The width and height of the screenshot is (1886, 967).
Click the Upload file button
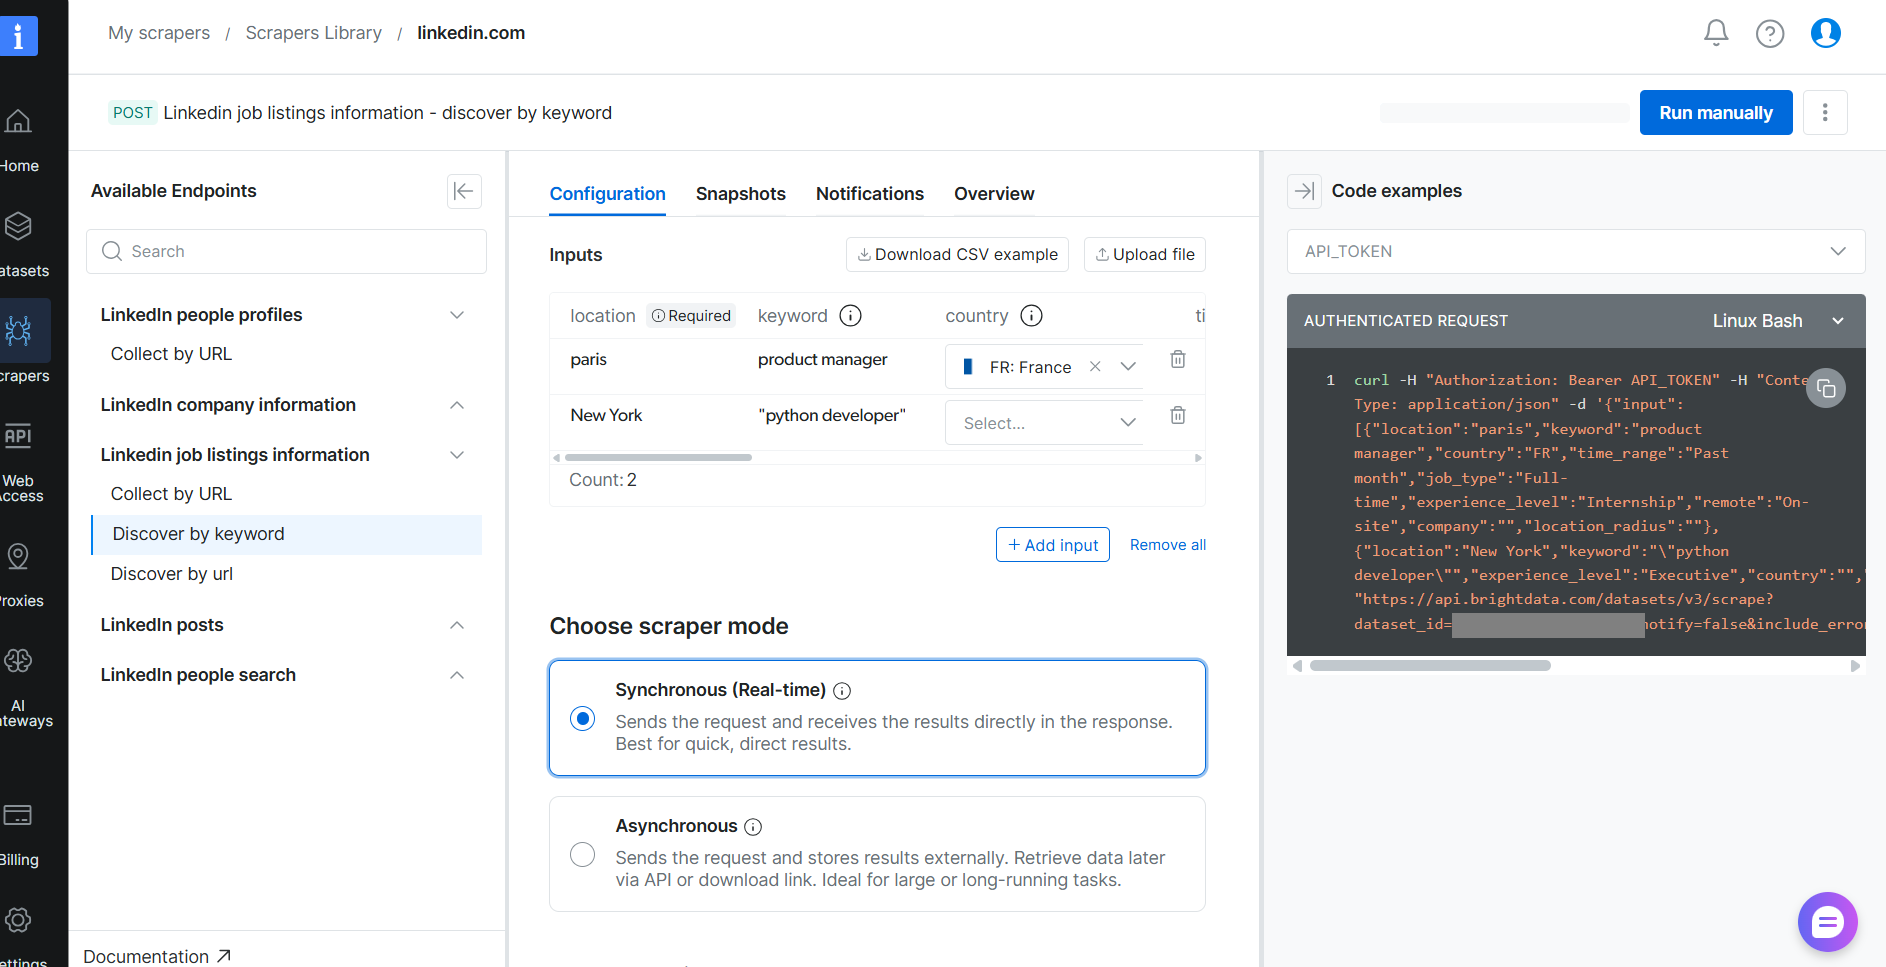[1144, 255]
